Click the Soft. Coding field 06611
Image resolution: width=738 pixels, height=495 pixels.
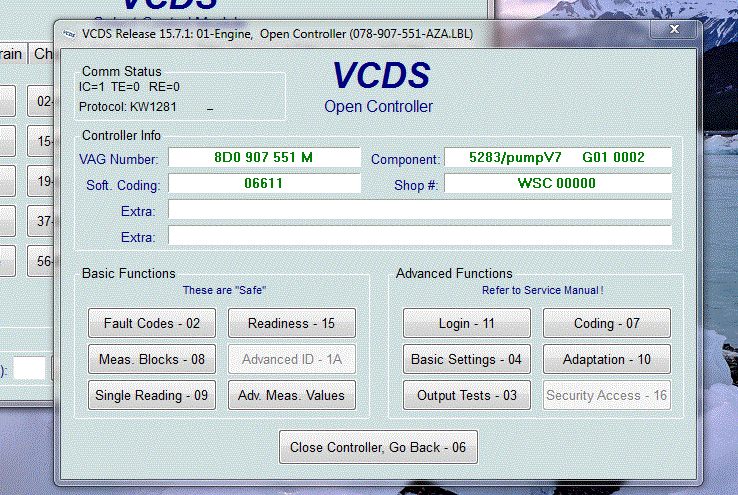click(x=264, y=183)
